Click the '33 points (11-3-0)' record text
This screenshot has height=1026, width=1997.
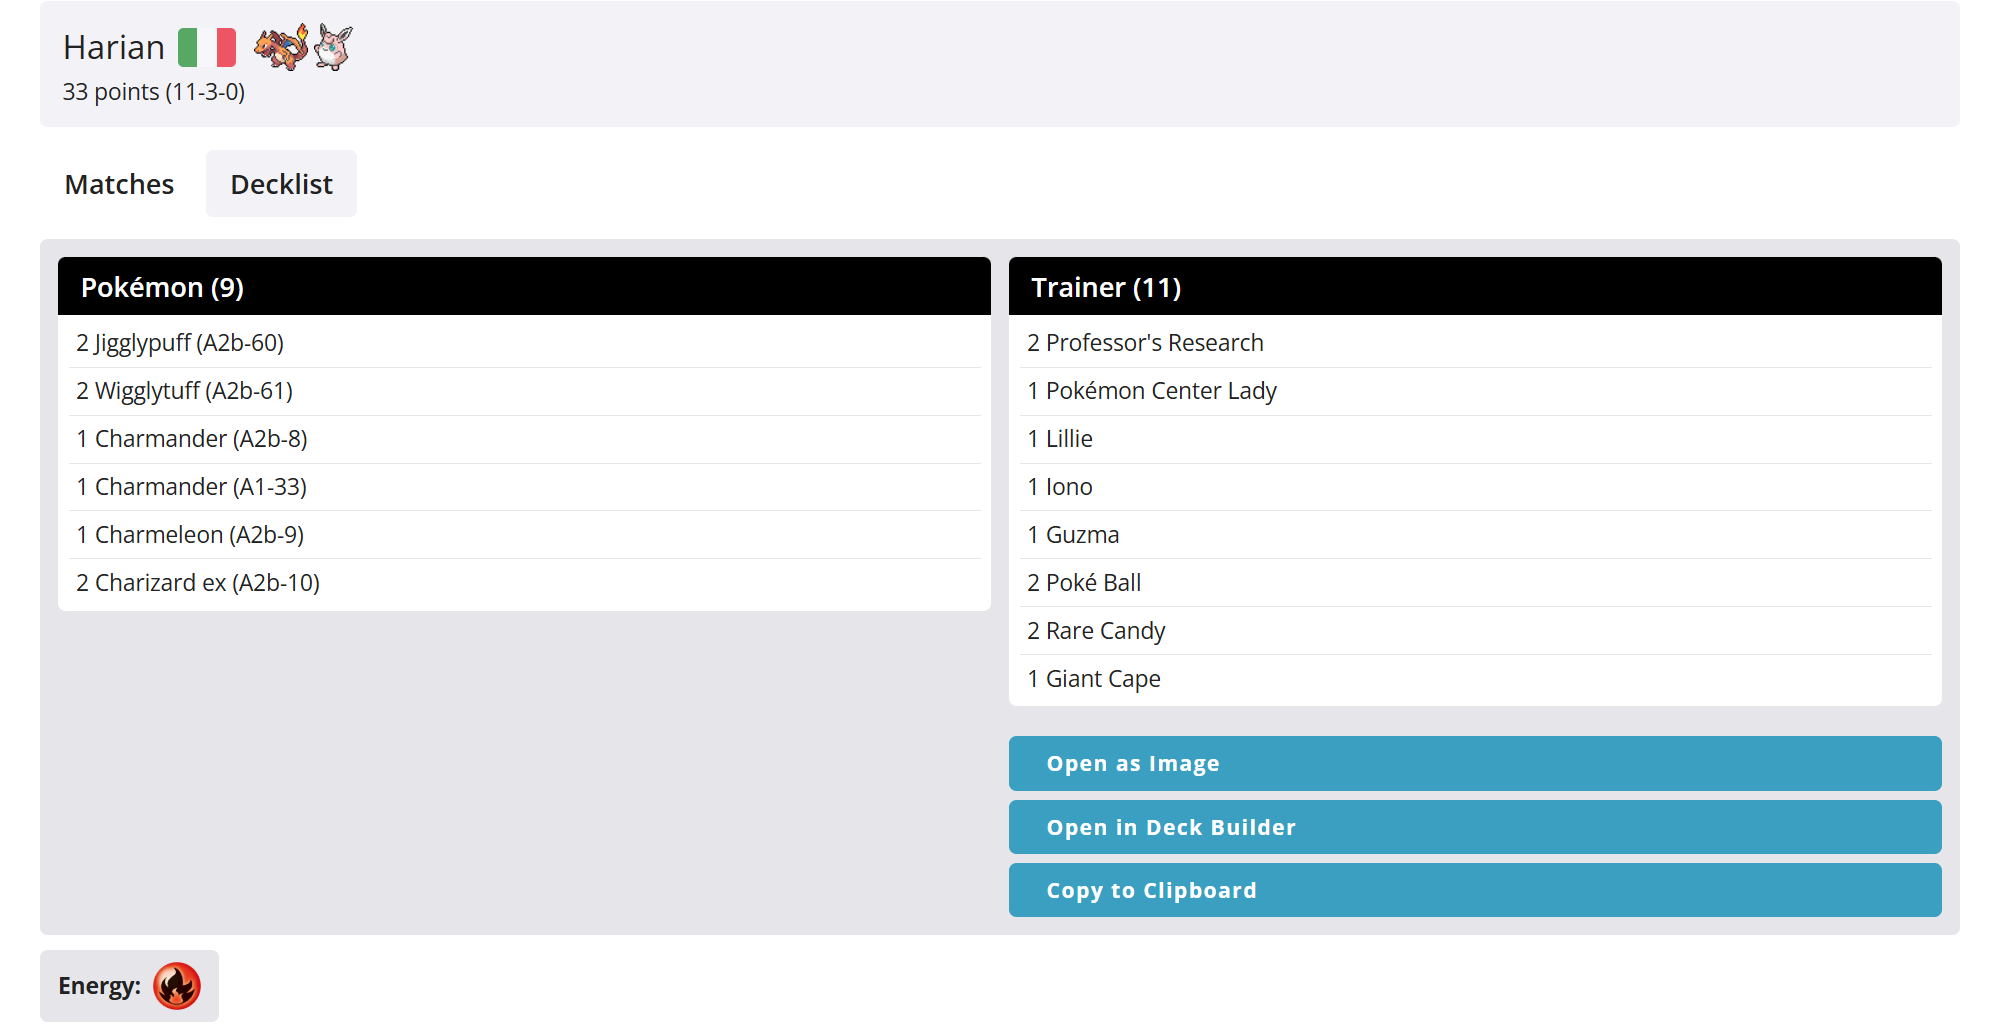tap(154, 92)
